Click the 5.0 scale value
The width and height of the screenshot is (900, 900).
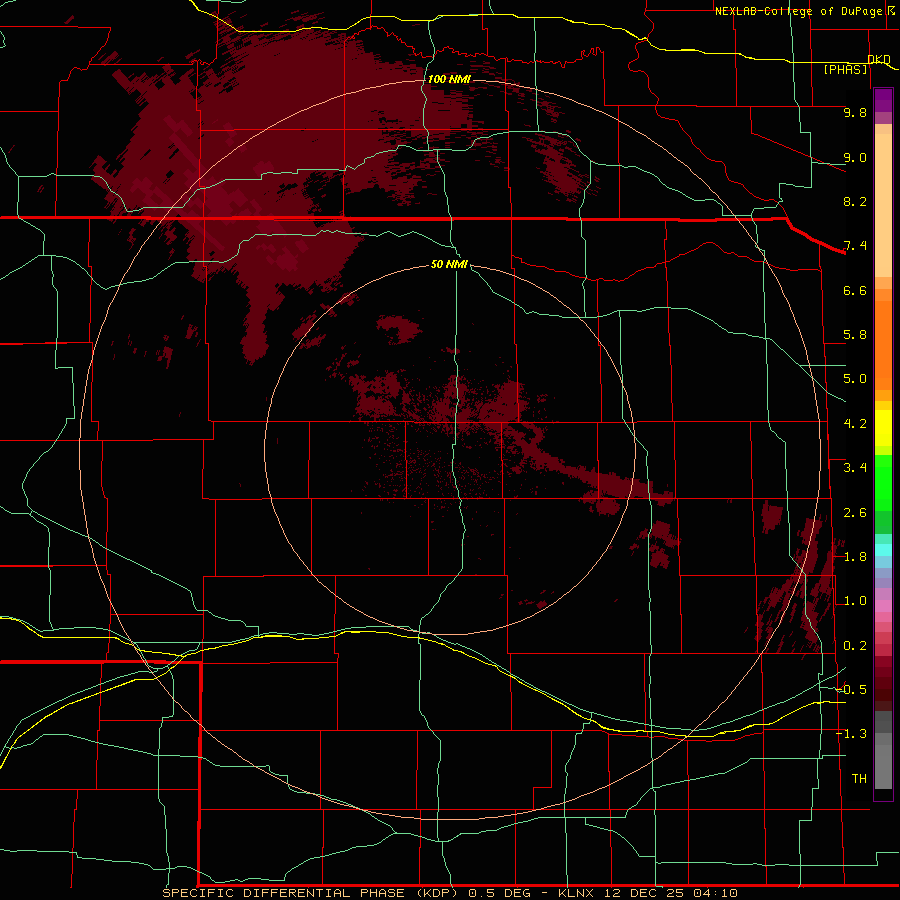[x=855, y=379]
